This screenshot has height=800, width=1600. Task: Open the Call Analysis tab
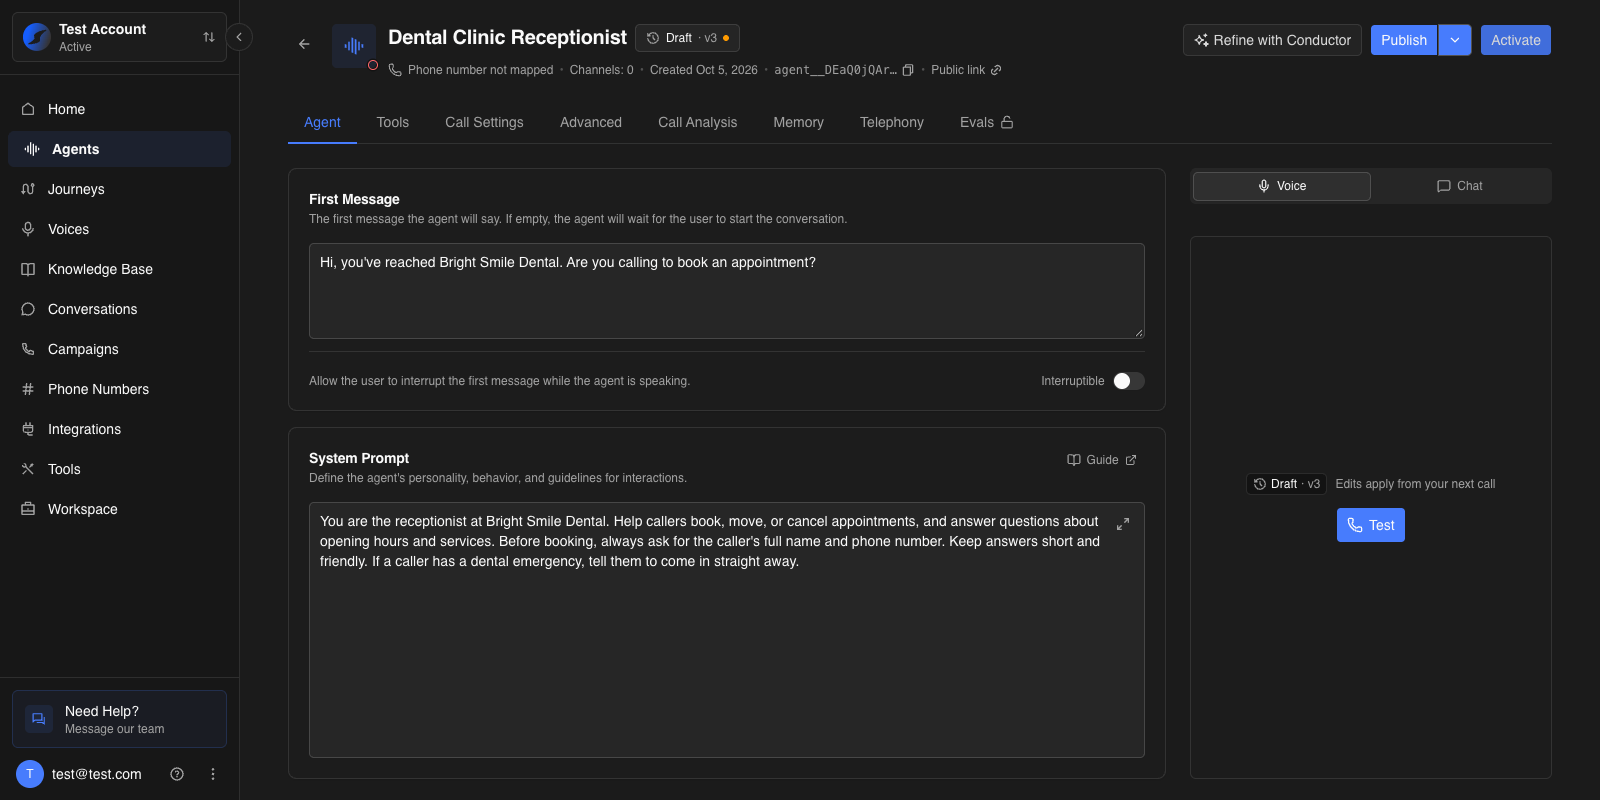tap(697, 122)
